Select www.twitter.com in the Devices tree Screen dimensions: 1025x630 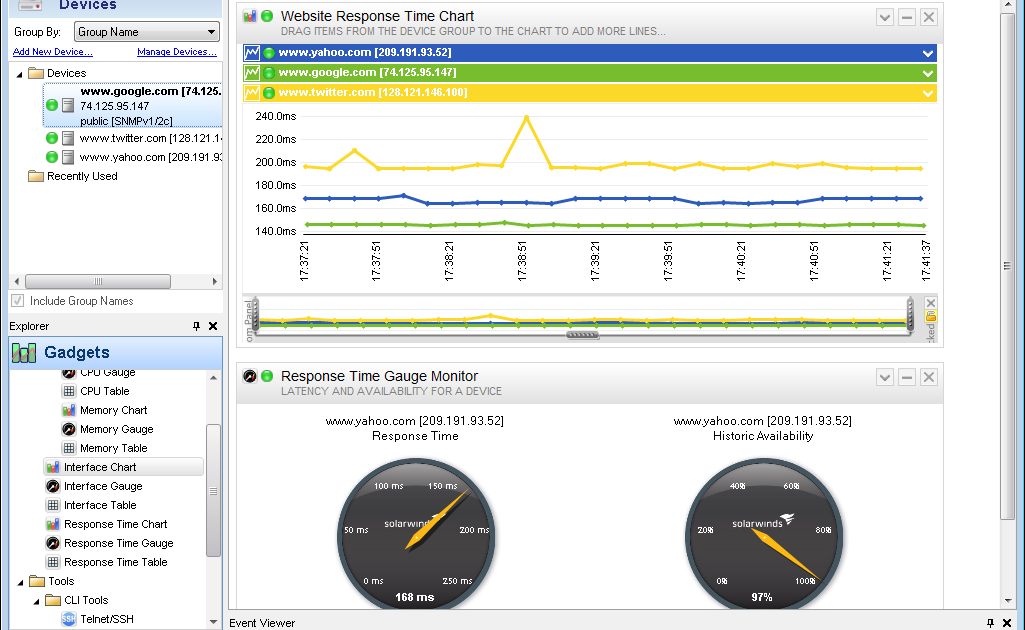tap(150, 139)
